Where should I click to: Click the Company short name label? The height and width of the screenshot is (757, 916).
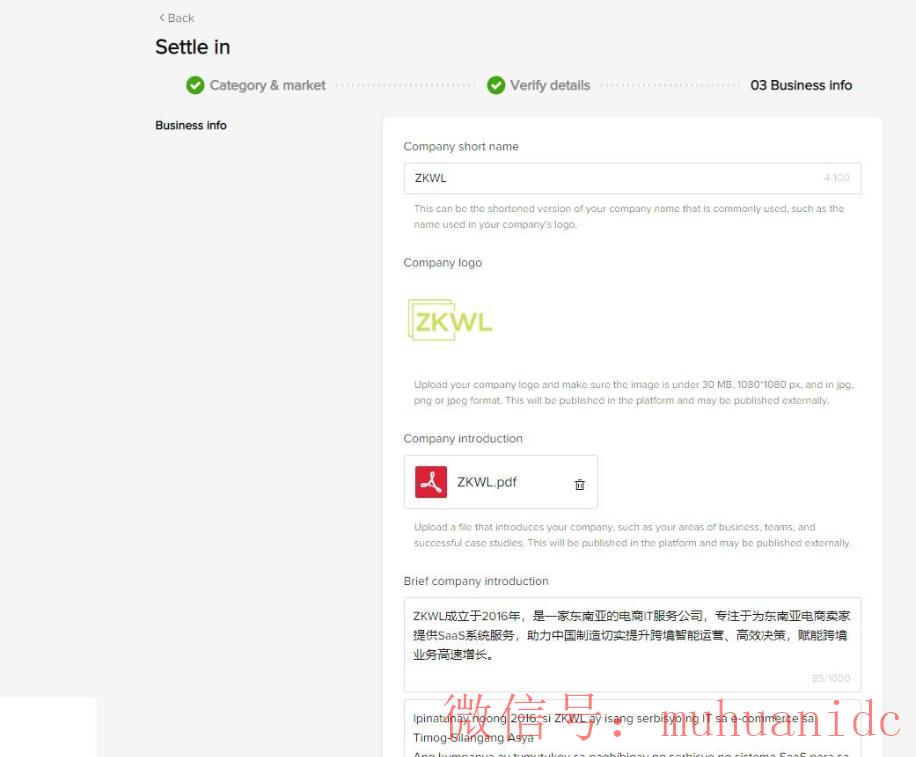tap(461, 147)
